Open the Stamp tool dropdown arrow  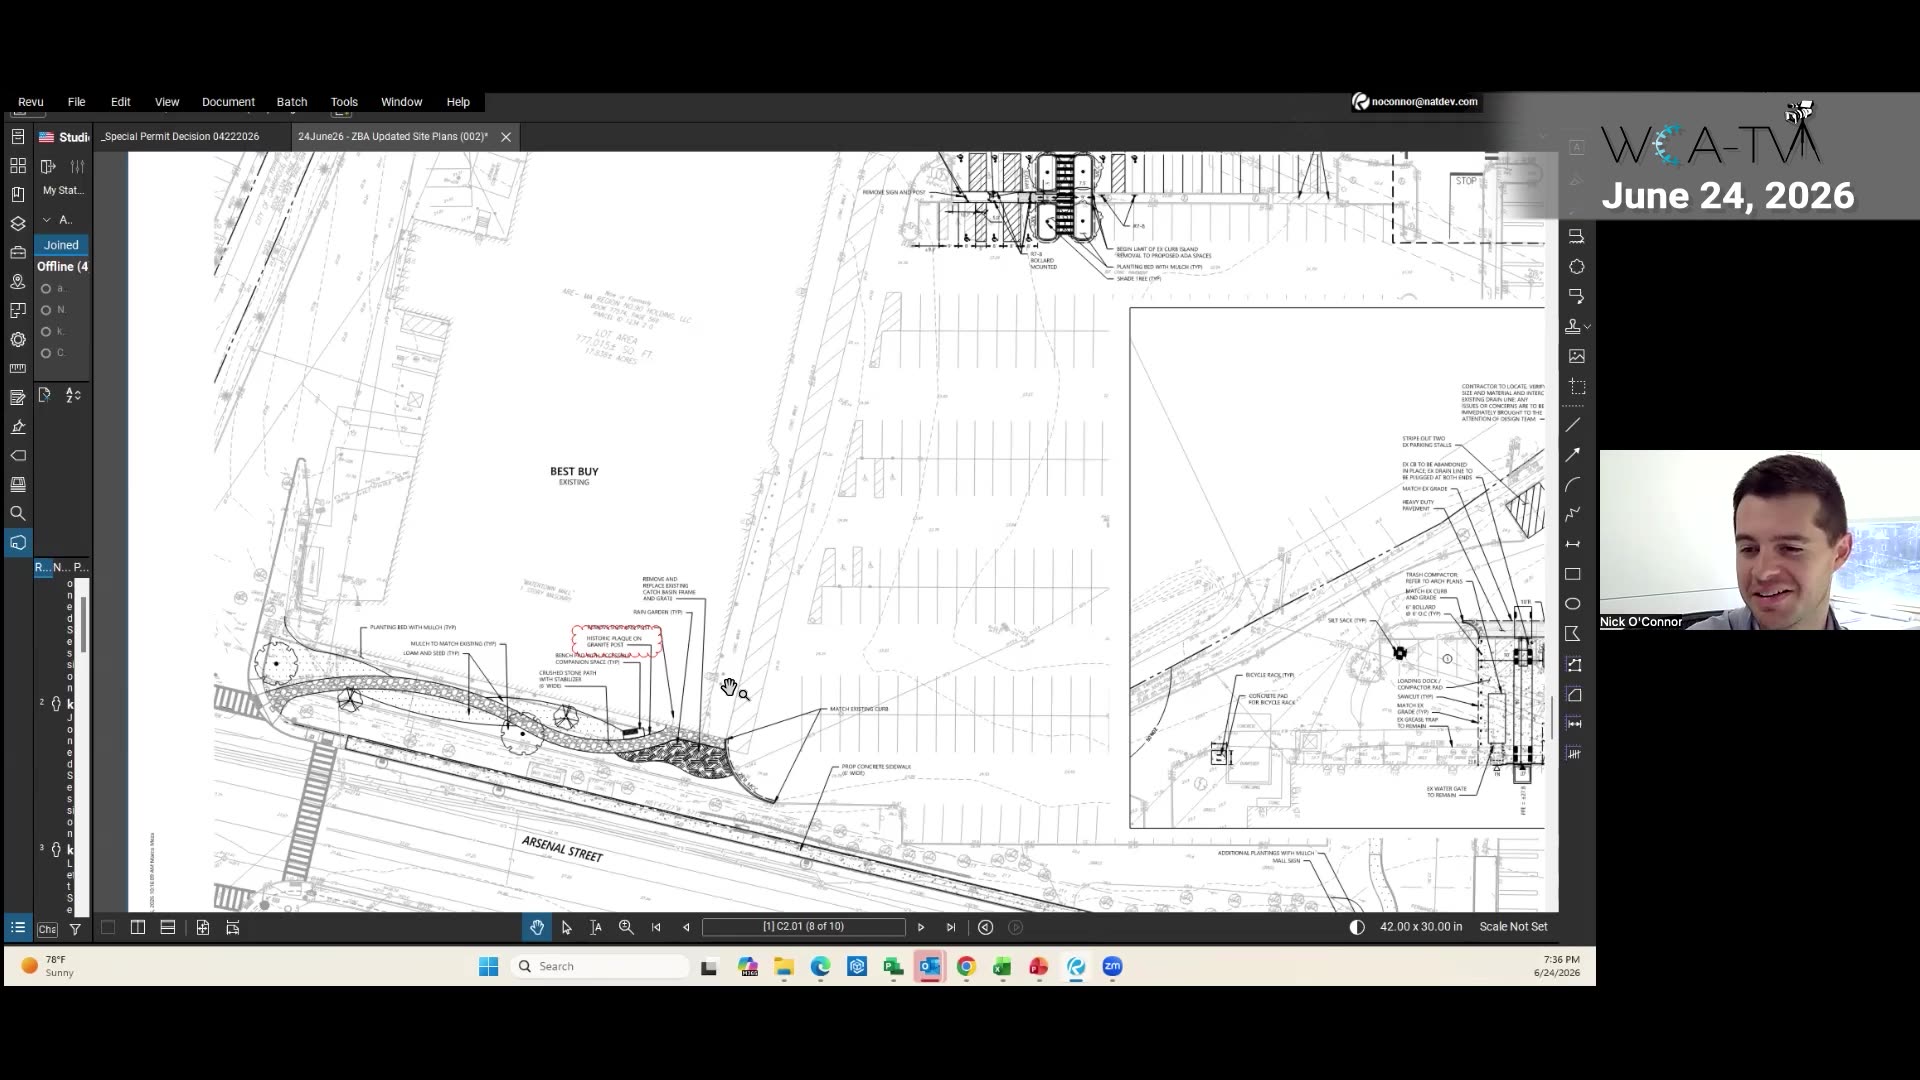[1587, 327]
